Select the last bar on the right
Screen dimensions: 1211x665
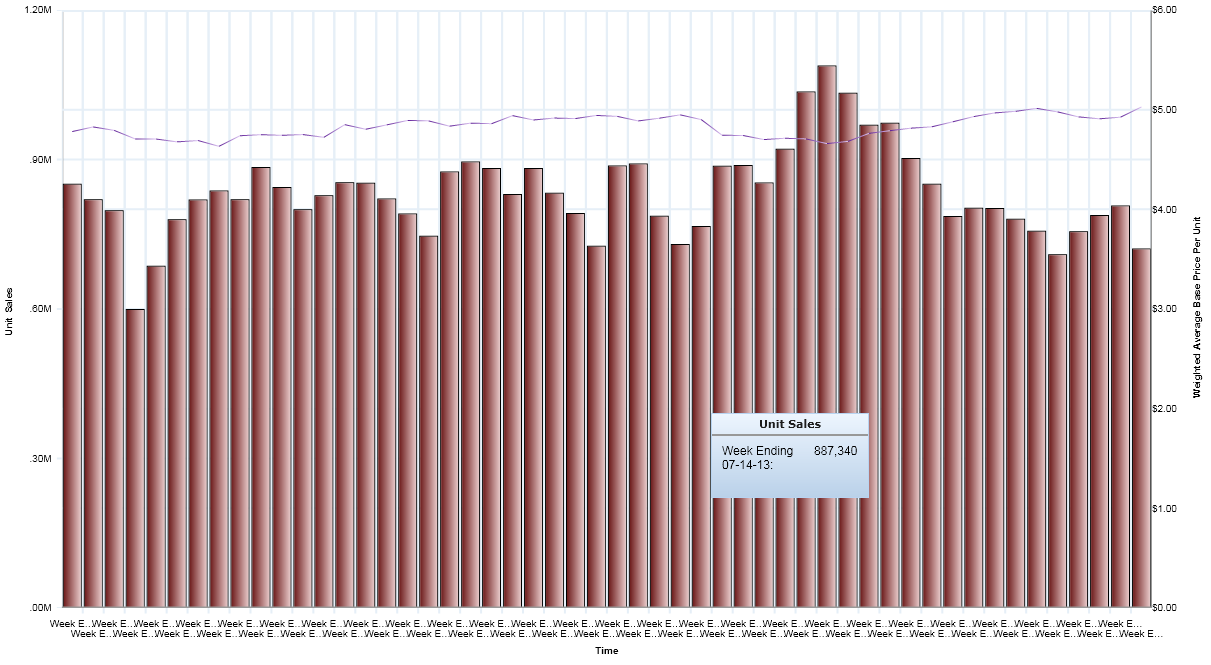1141,428
